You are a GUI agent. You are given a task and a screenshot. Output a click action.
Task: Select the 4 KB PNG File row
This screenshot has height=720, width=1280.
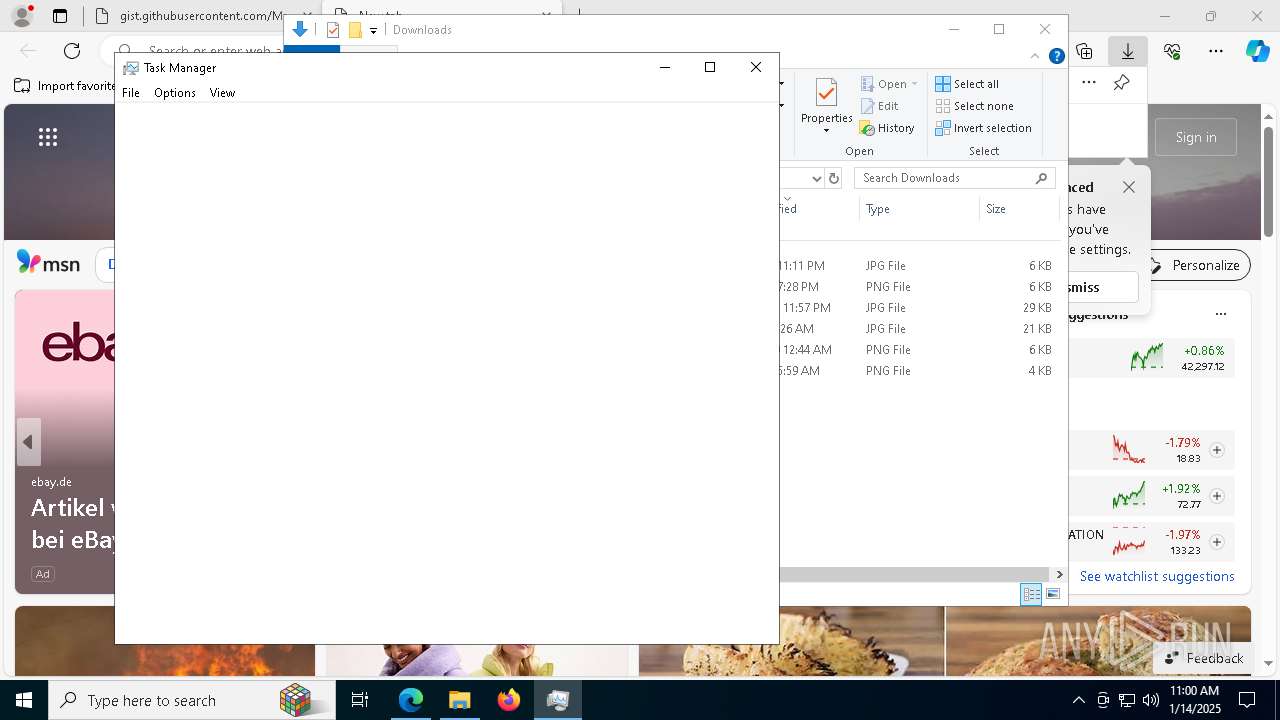pos(918,371)
